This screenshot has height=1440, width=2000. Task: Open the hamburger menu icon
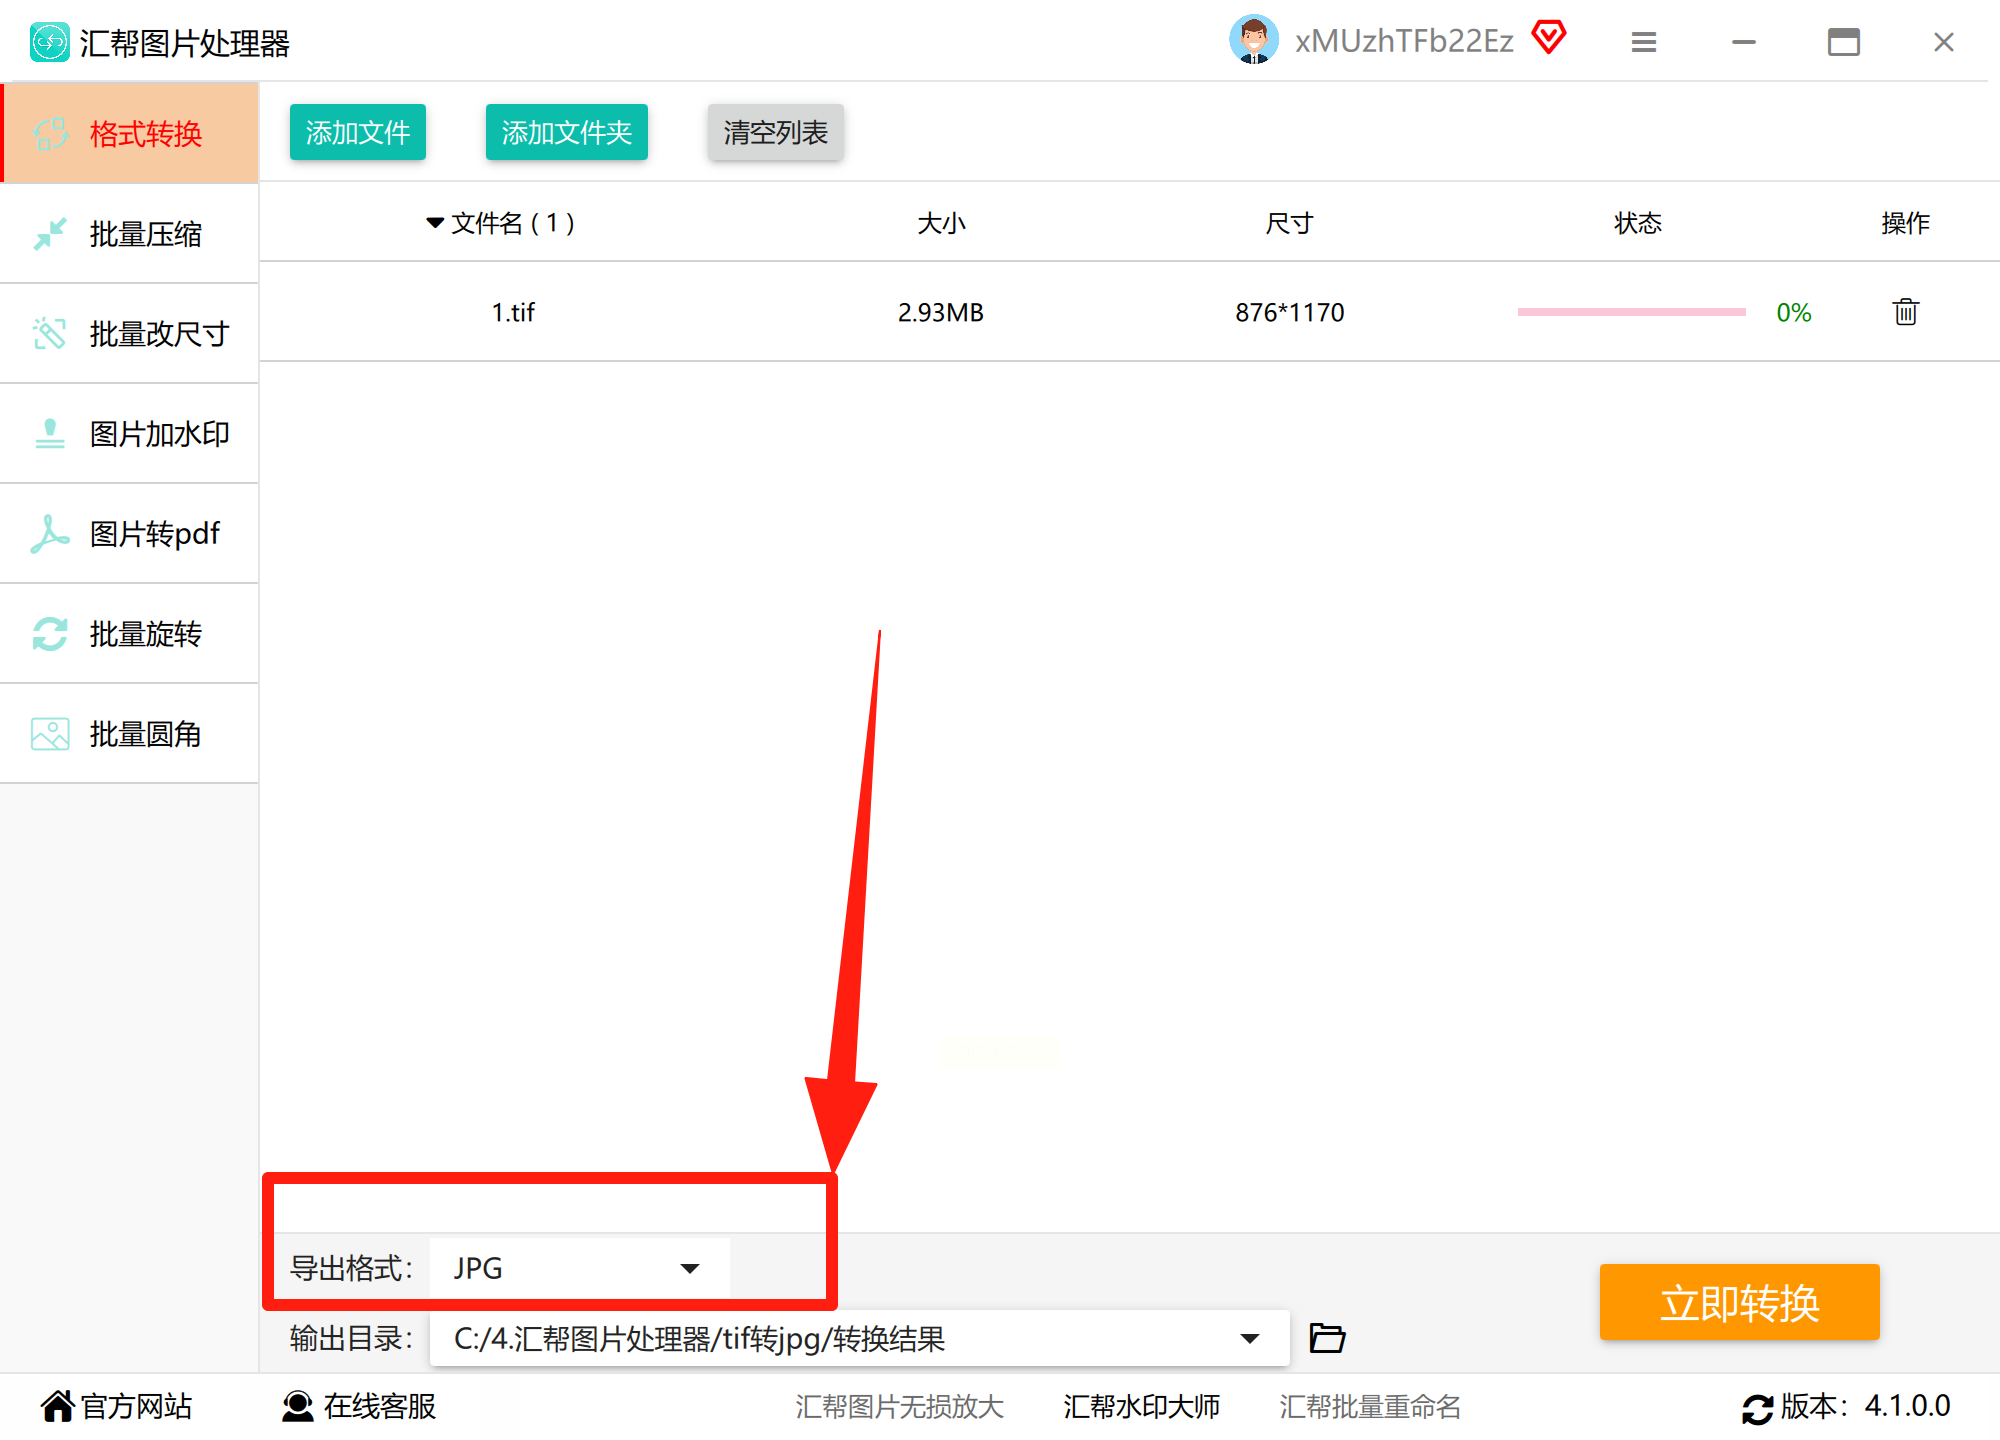pyautogui.click(x=1643, y=42)
